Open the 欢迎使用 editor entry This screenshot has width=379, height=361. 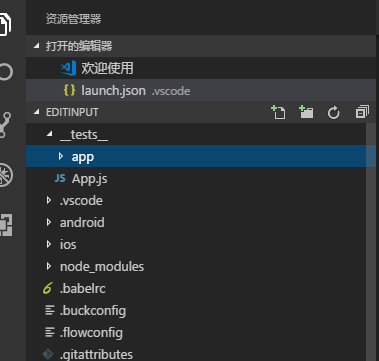(201, 68)
